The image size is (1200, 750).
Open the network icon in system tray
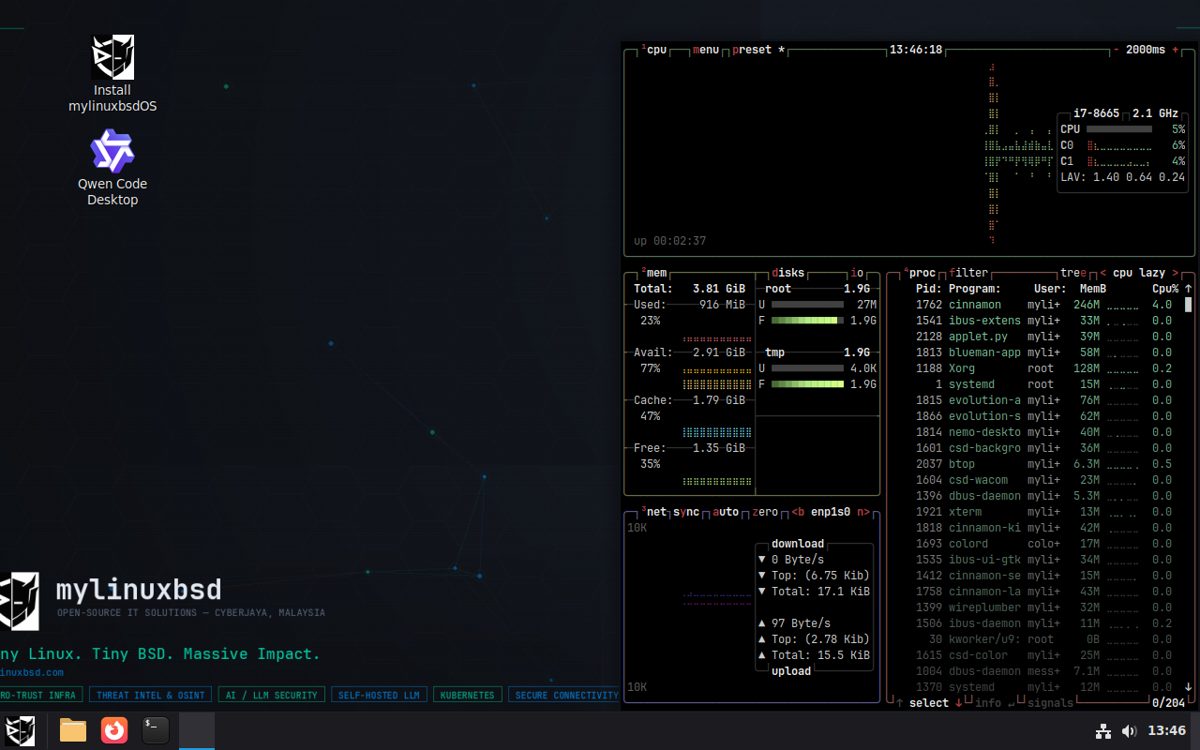pyautogui.click(x=1103, y=731)
